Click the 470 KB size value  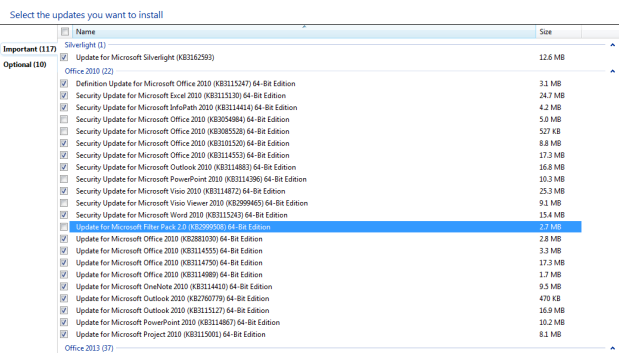point(550,298)
